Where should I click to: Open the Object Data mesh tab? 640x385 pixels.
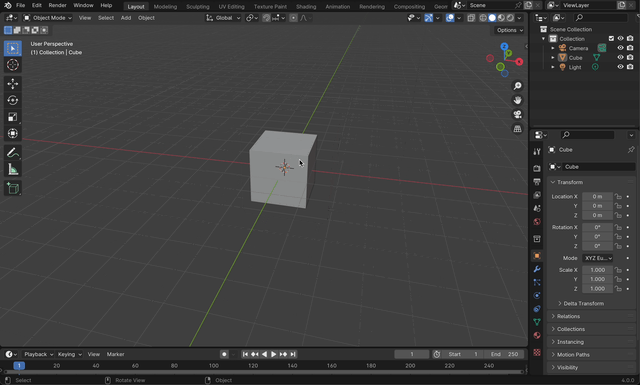pos(537,322)
